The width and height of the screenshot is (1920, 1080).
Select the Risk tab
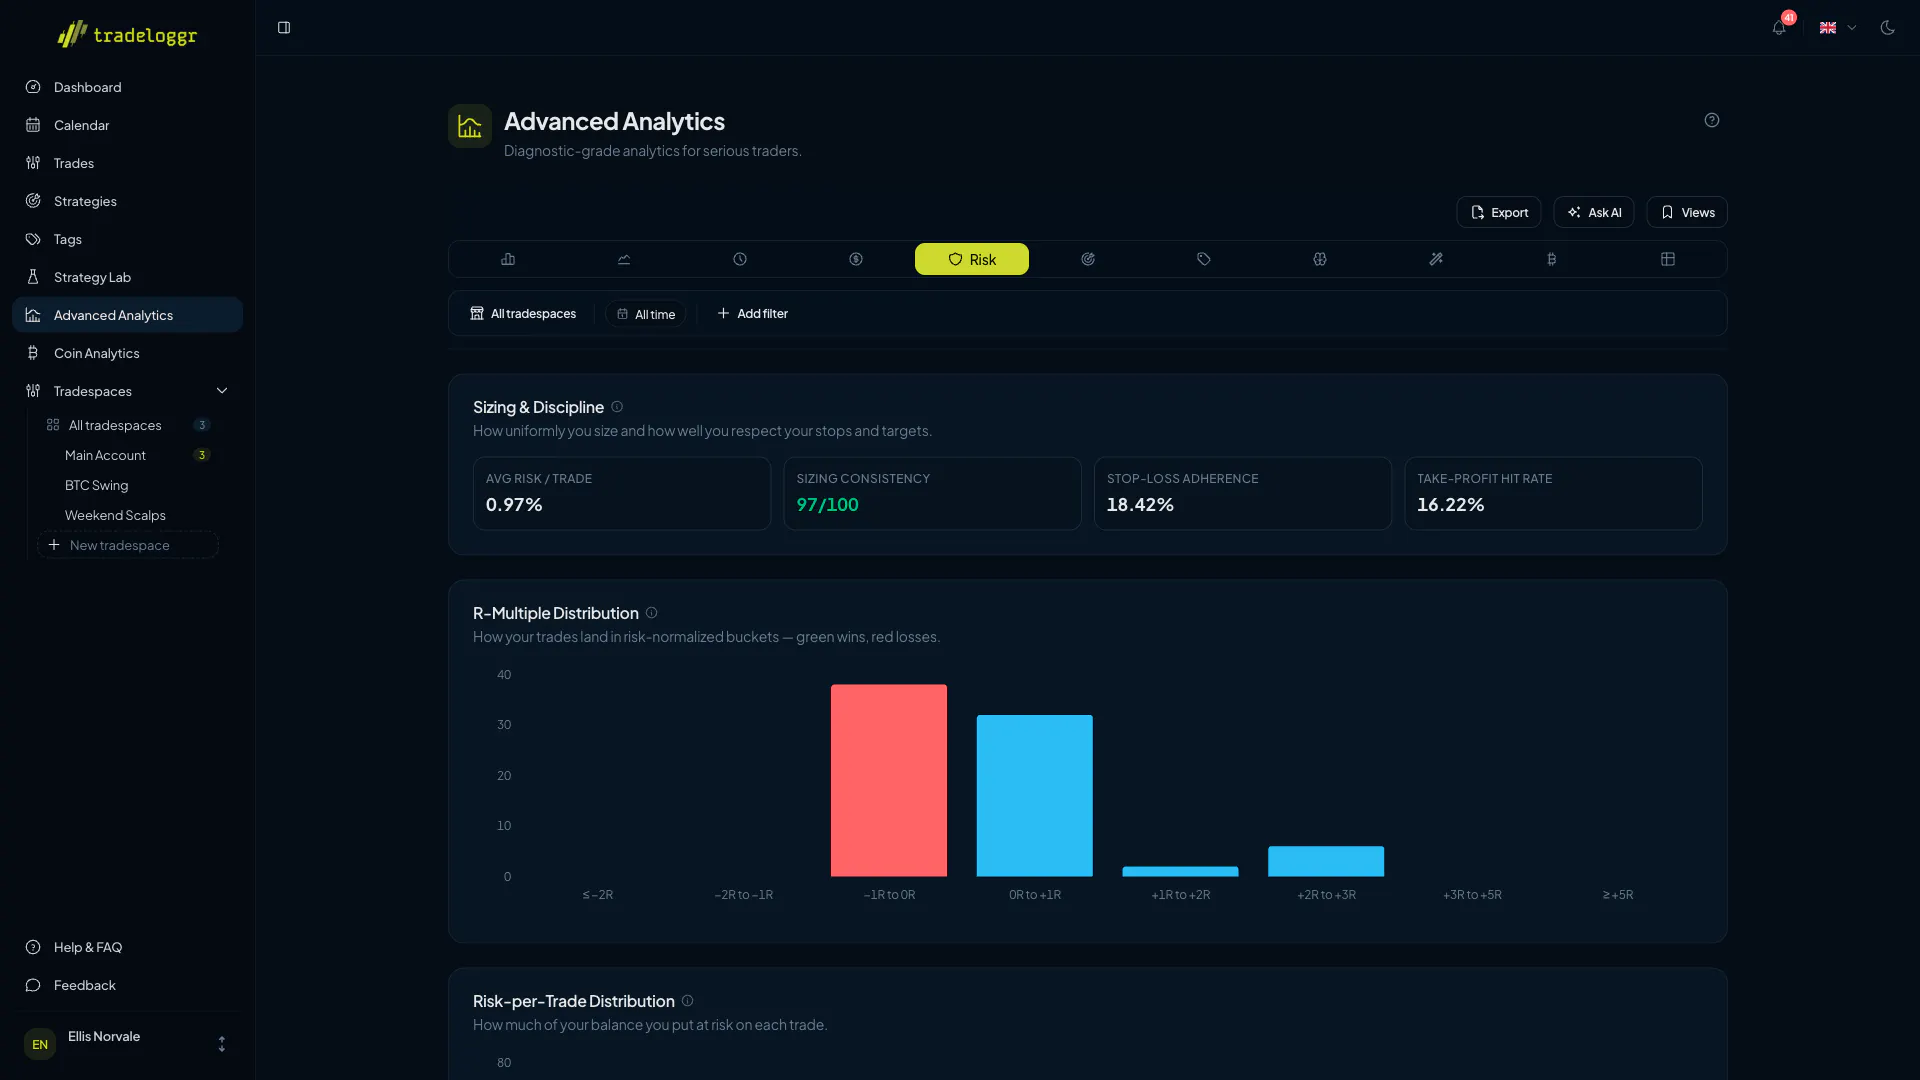[x=972, y=259]
